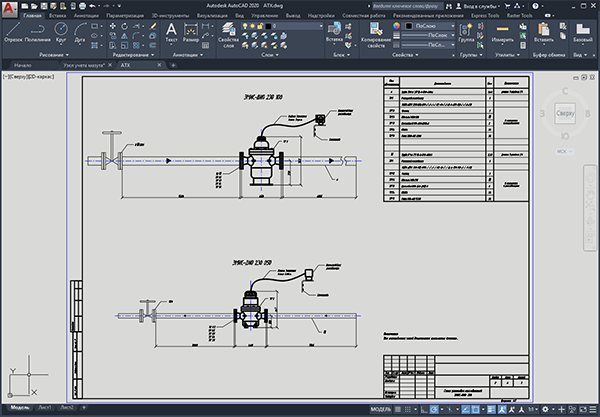600x417 pixels.
Task: Open the ПоСлою color dropdown
Action: (430, 26)
